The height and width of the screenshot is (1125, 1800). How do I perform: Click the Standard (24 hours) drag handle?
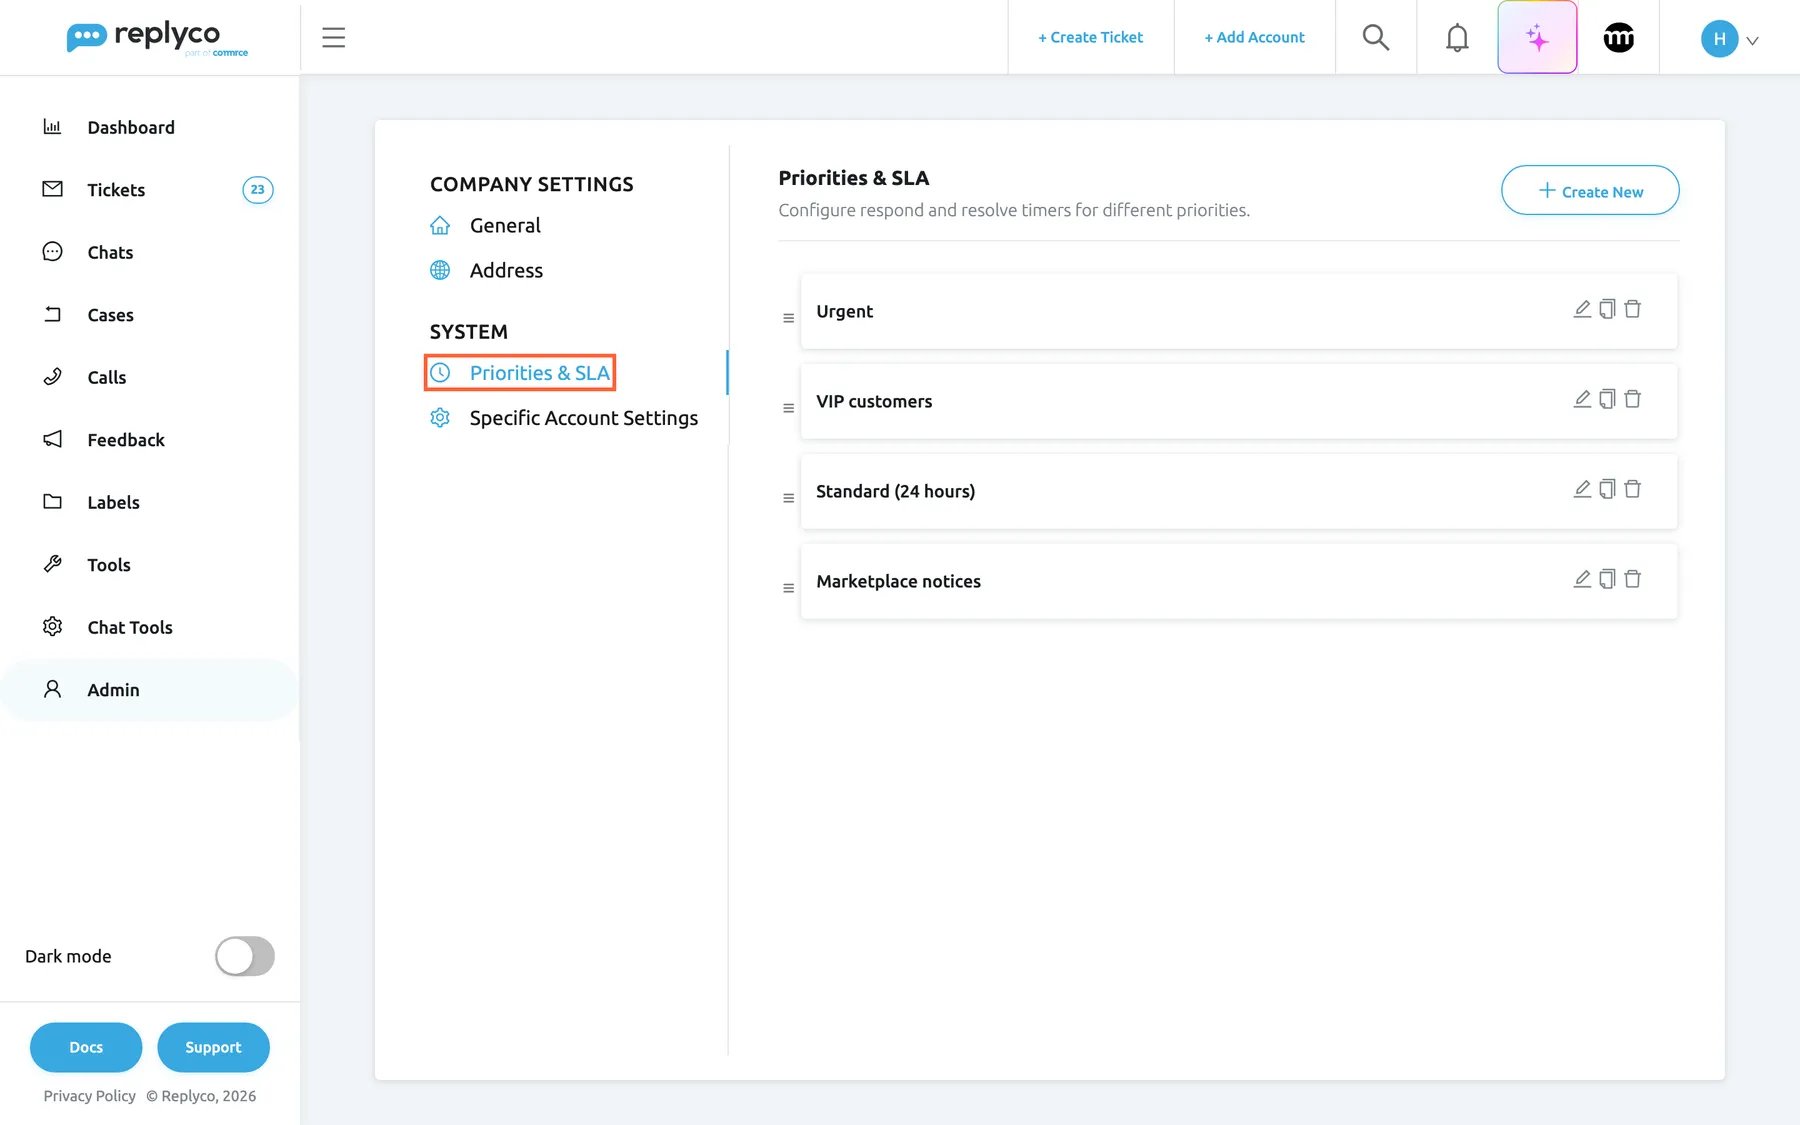788,498
